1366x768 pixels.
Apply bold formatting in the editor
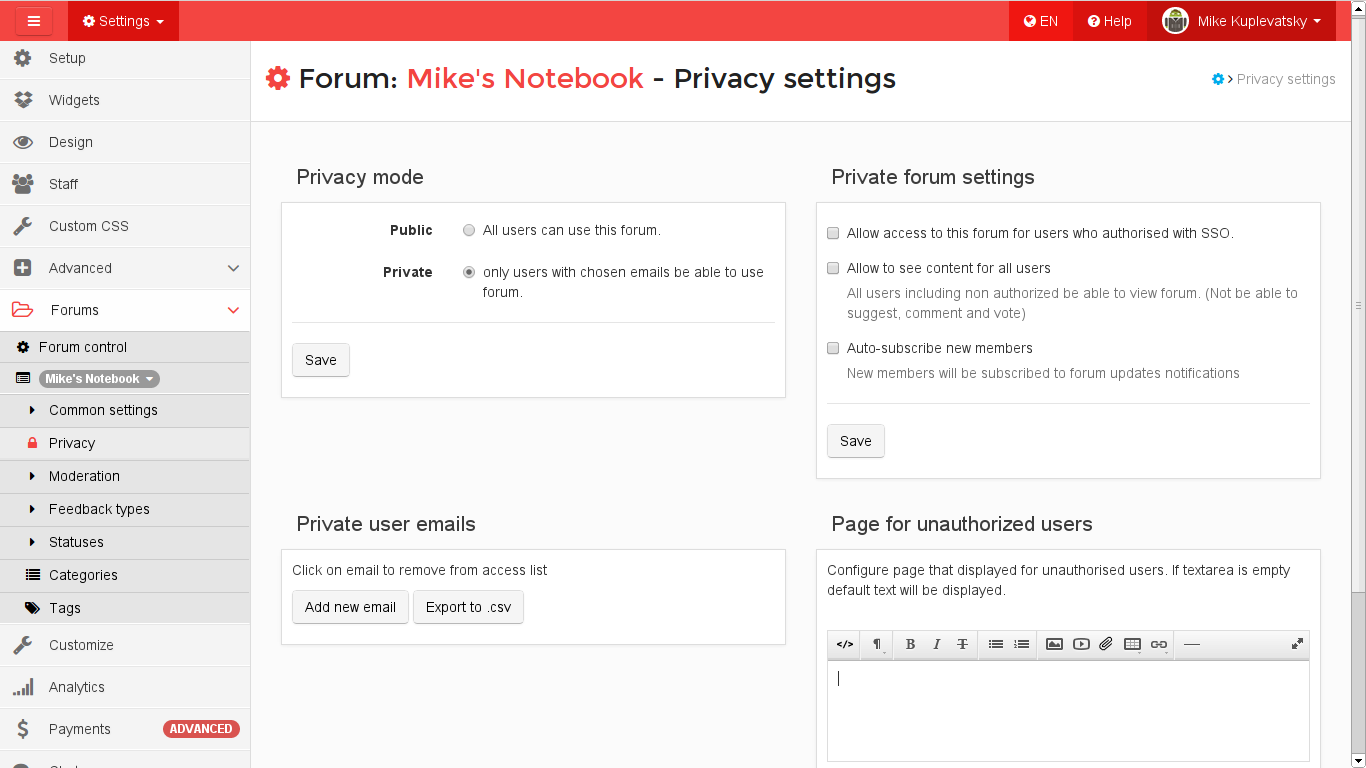(x=910, y=644)
